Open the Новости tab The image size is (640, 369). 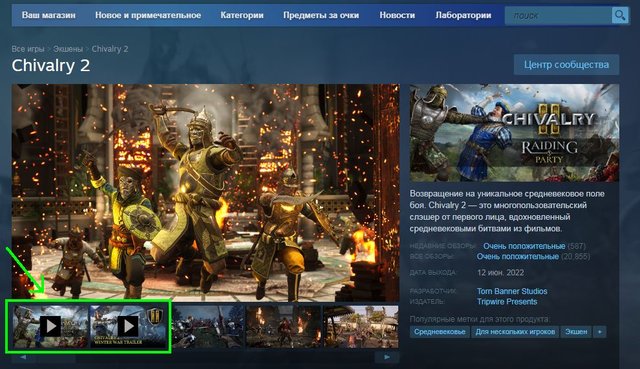[x=397, y=15]
